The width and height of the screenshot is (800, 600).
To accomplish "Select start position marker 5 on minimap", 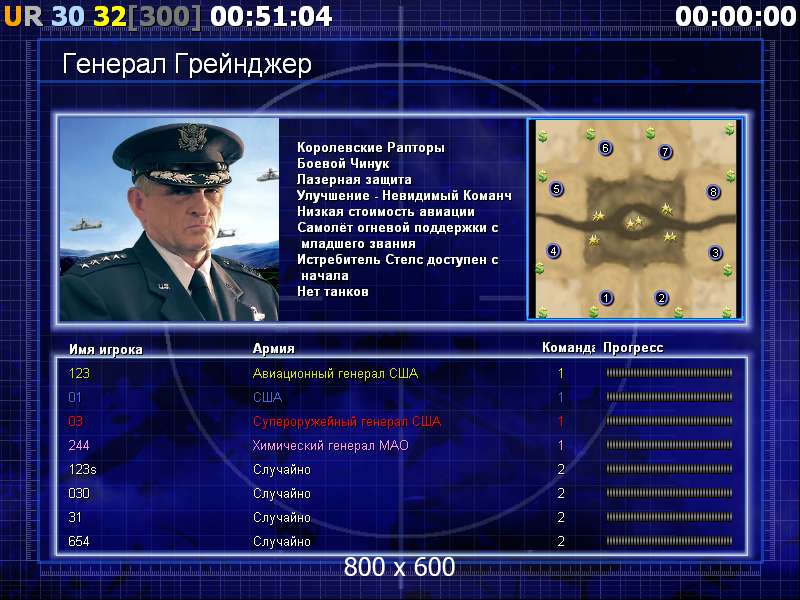I will (x=557, y=189).
